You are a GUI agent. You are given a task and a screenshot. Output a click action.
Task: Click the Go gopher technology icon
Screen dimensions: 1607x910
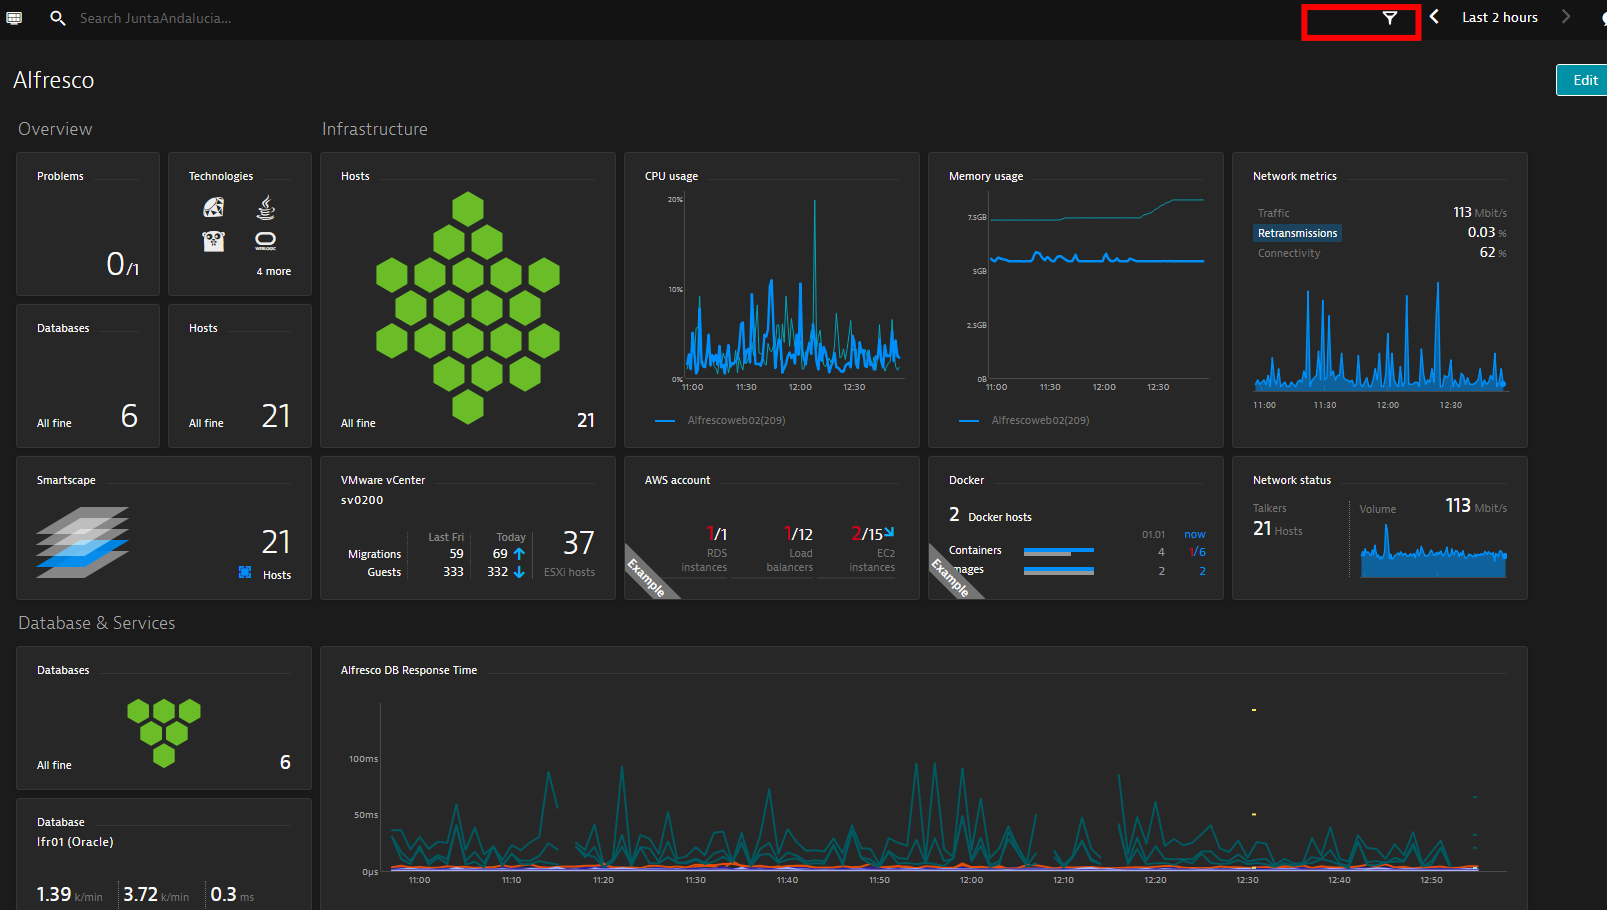(x=214, y=241)
